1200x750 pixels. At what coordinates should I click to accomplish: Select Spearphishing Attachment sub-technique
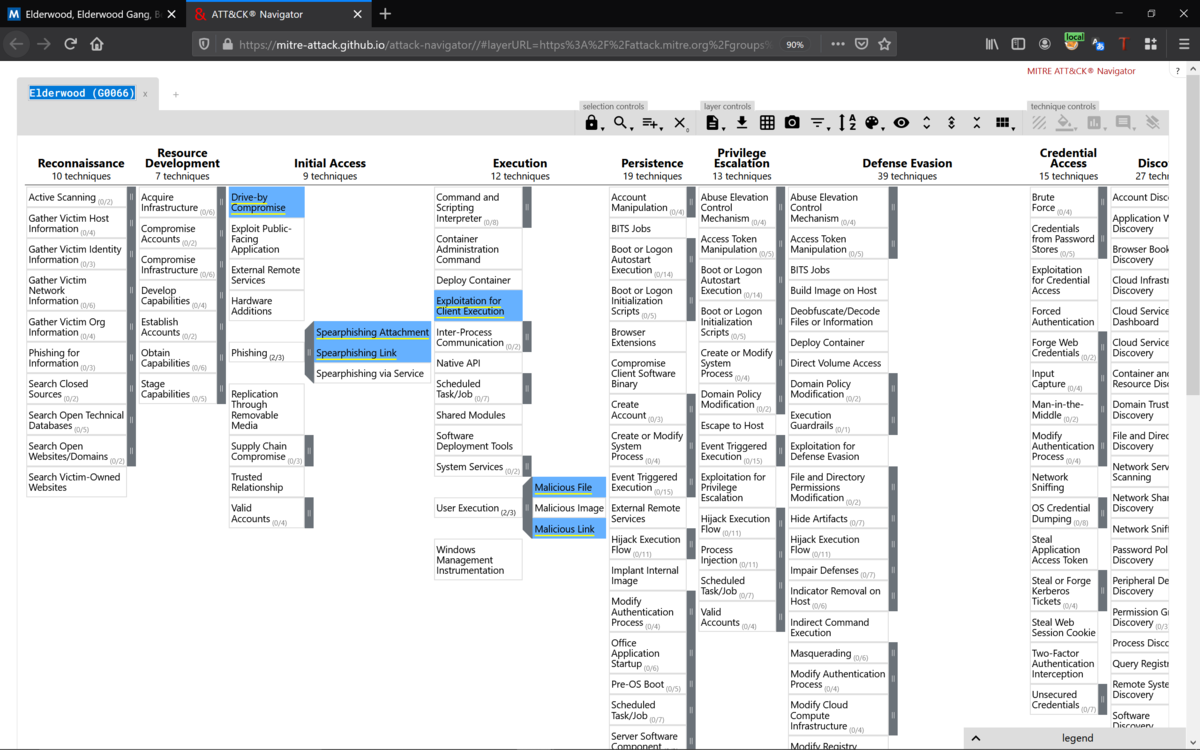372,332
